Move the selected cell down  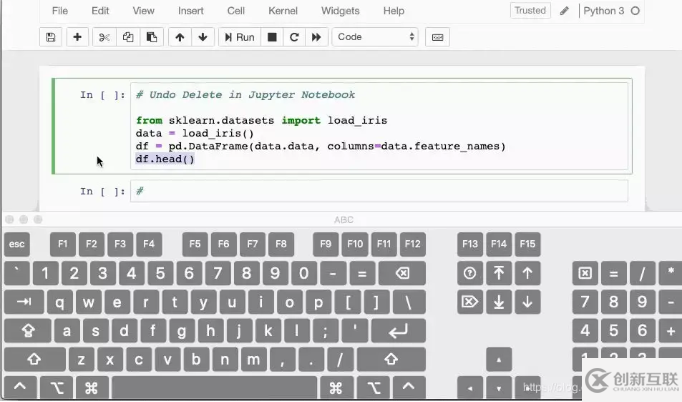click(203, 37)
